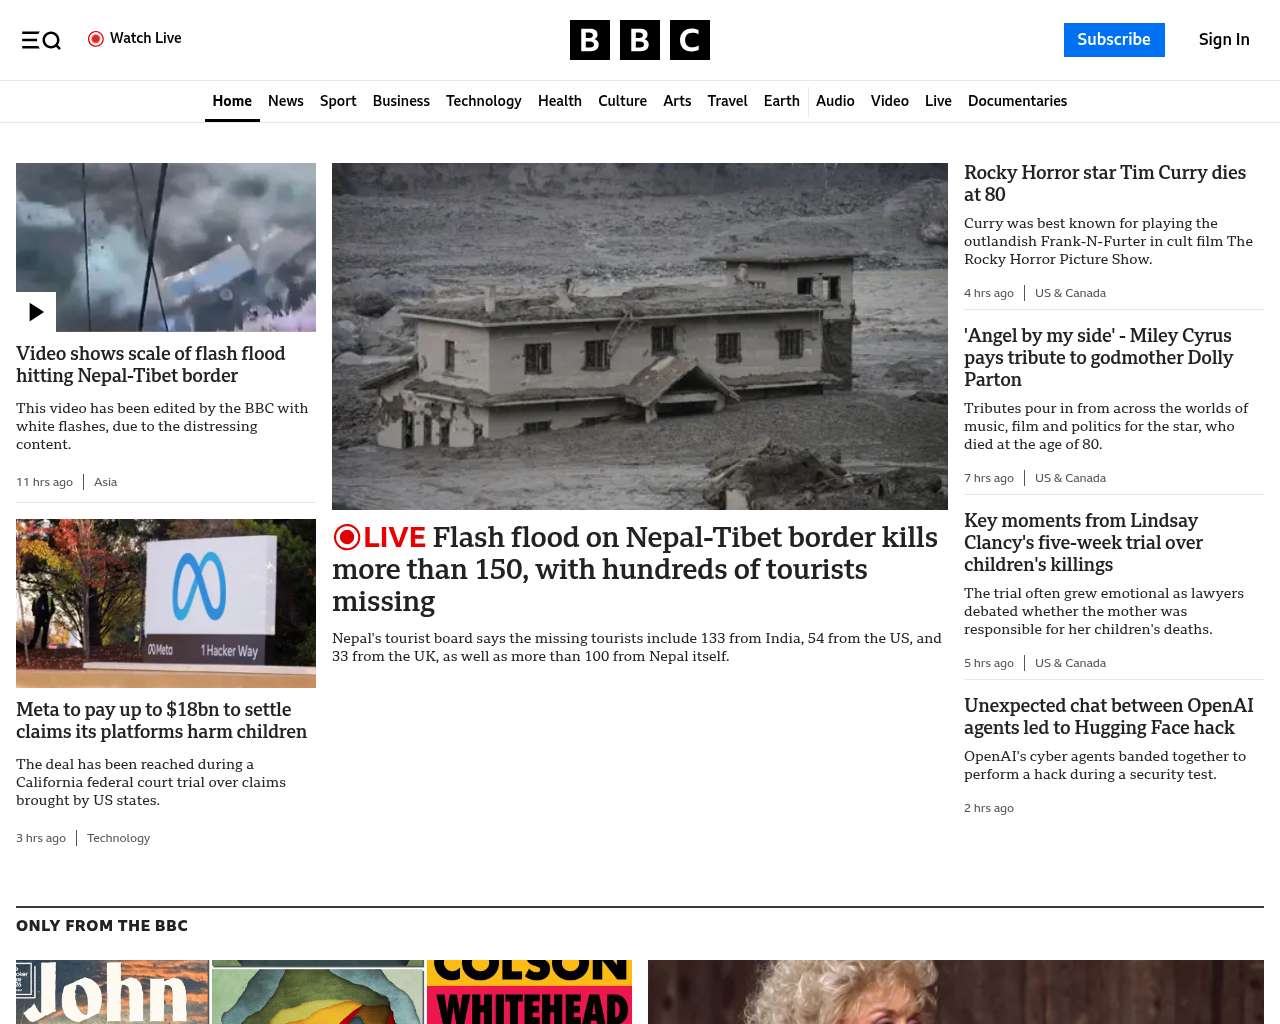The width and height of the screenshot is (1280, 1024).
Task: Click summary 'Tributes pour in from across the worlds'
Action: point(1106,426)
